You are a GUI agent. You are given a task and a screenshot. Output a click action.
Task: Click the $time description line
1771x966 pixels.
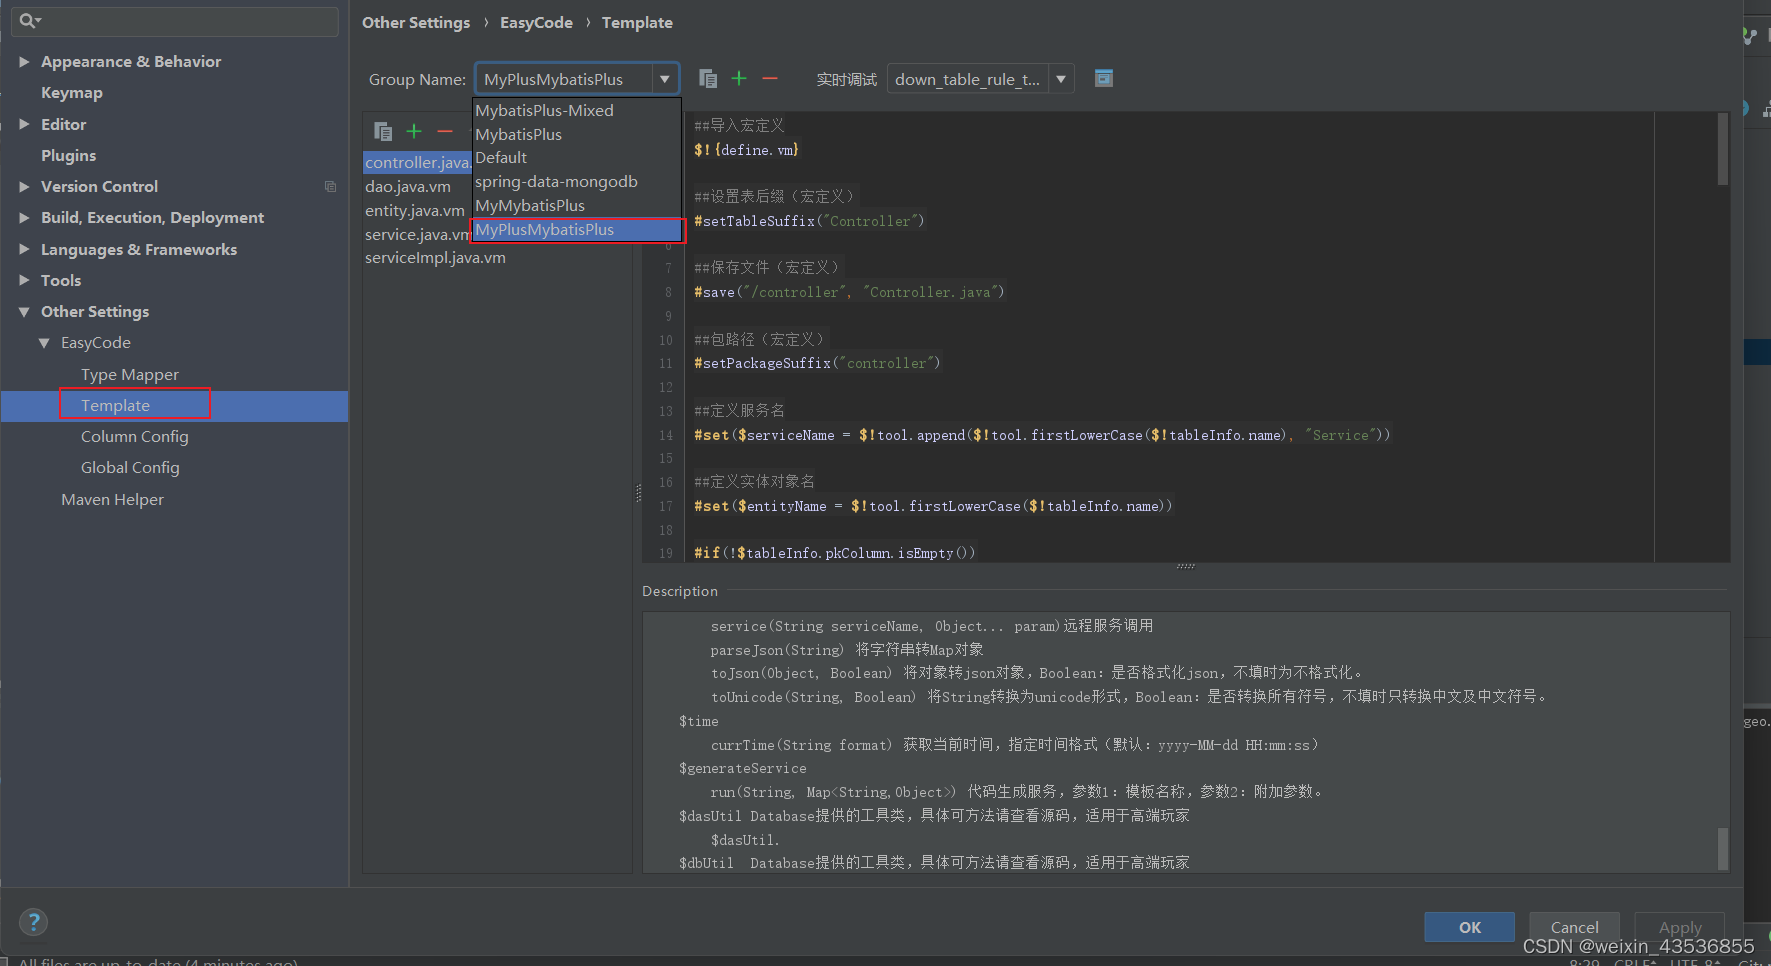(x=698, y=721)
